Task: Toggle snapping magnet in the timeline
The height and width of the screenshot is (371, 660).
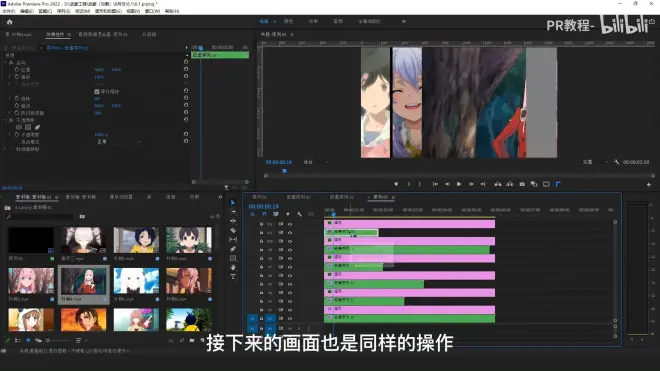Action: click(264, 214)
